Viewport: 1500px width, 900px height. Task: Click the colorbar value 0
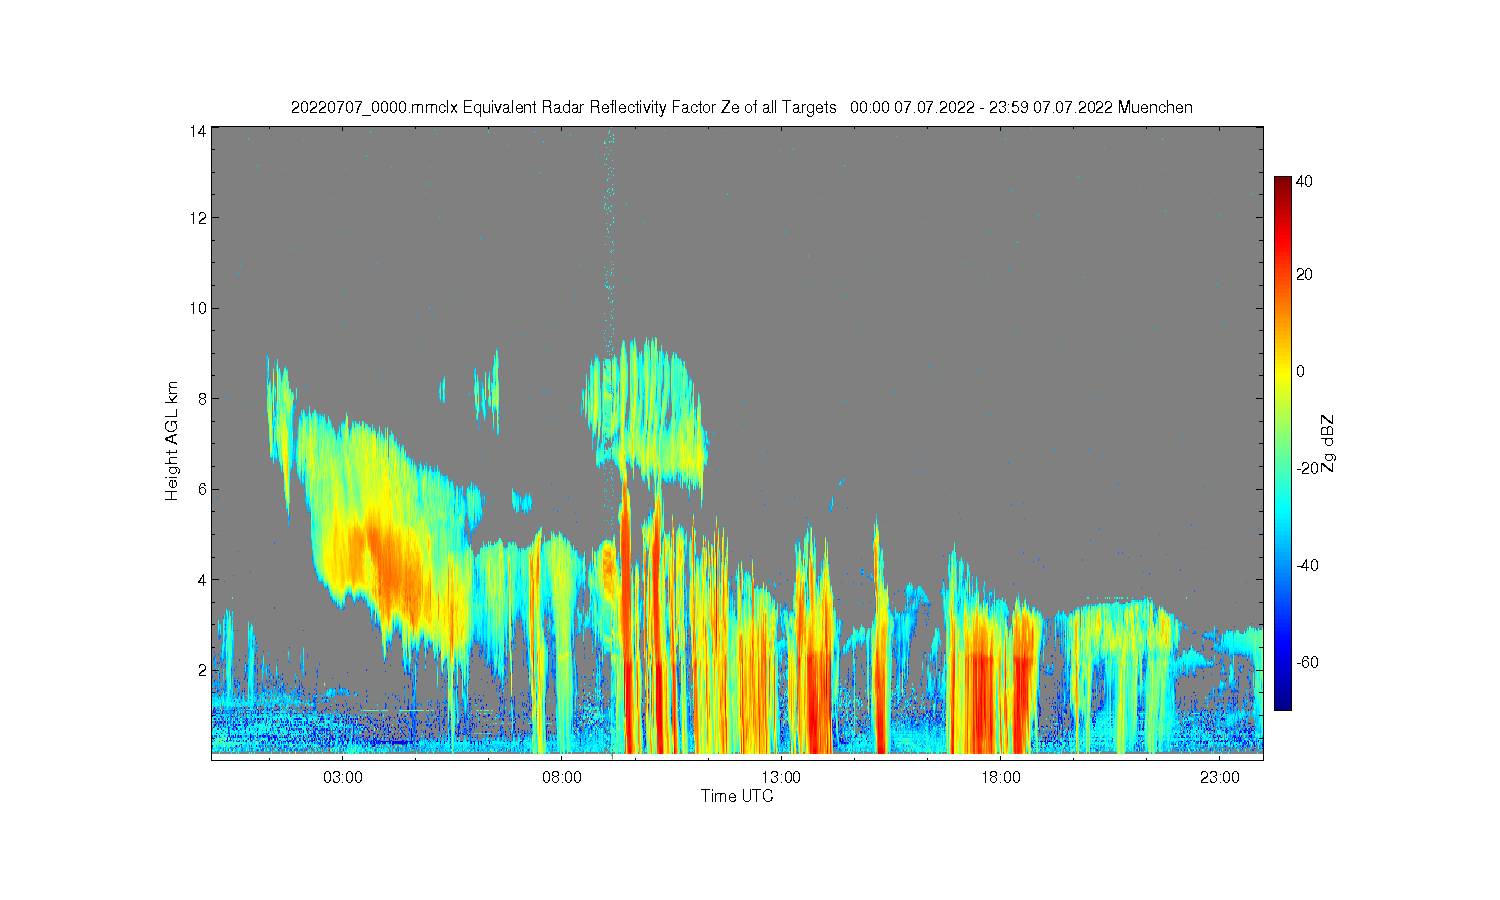point(1300,371)
